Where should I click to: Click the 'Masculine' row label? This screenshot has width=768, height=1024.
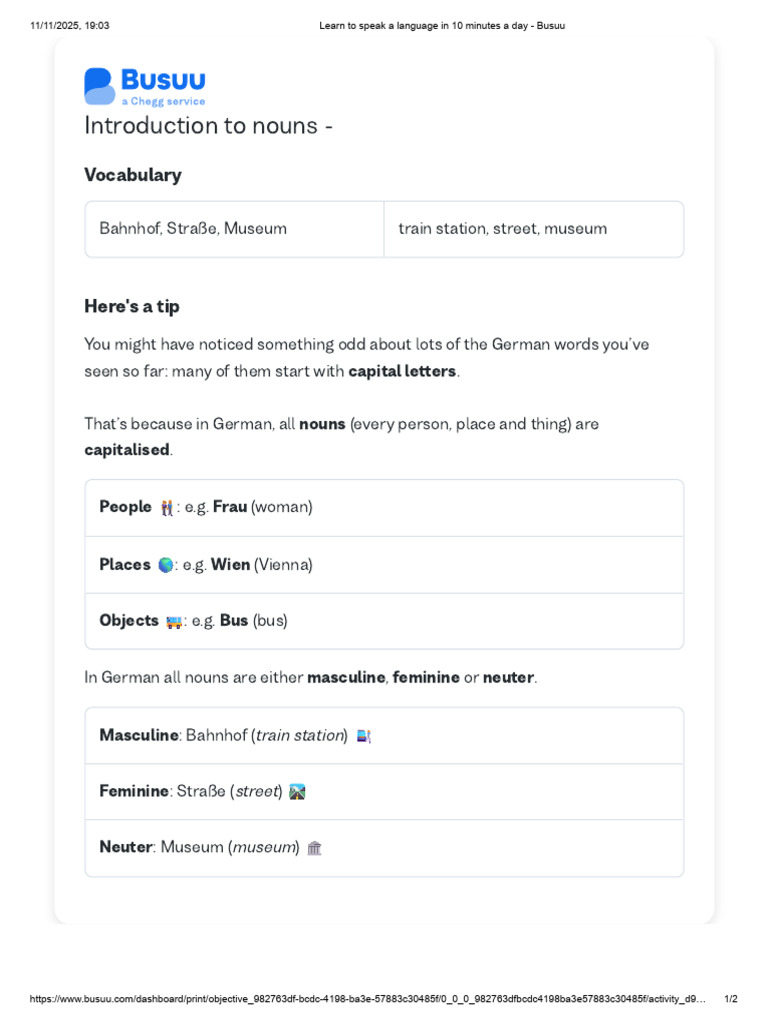[x=139, y=735]
